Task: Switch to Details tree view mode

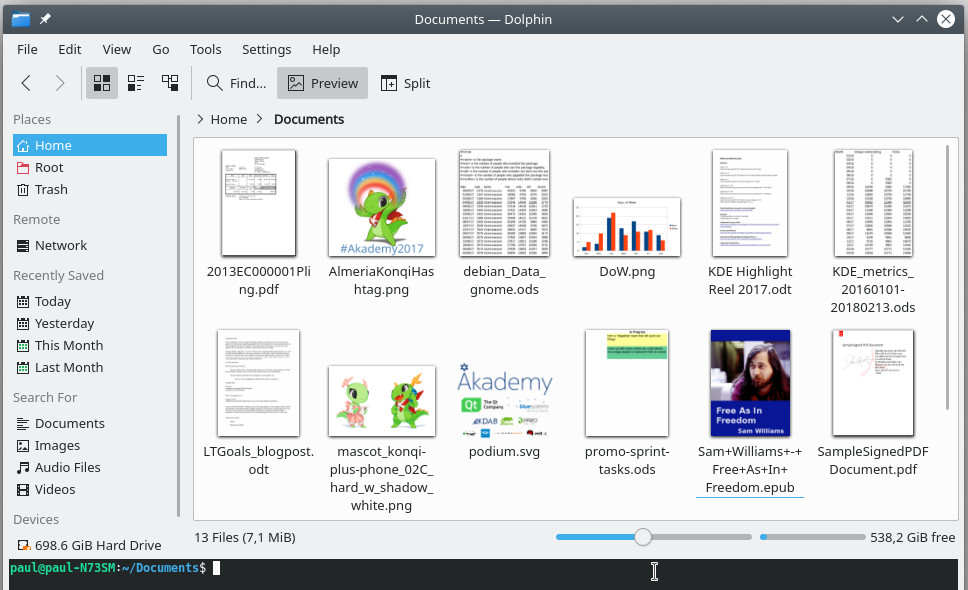Action: (x=170, y=83)
